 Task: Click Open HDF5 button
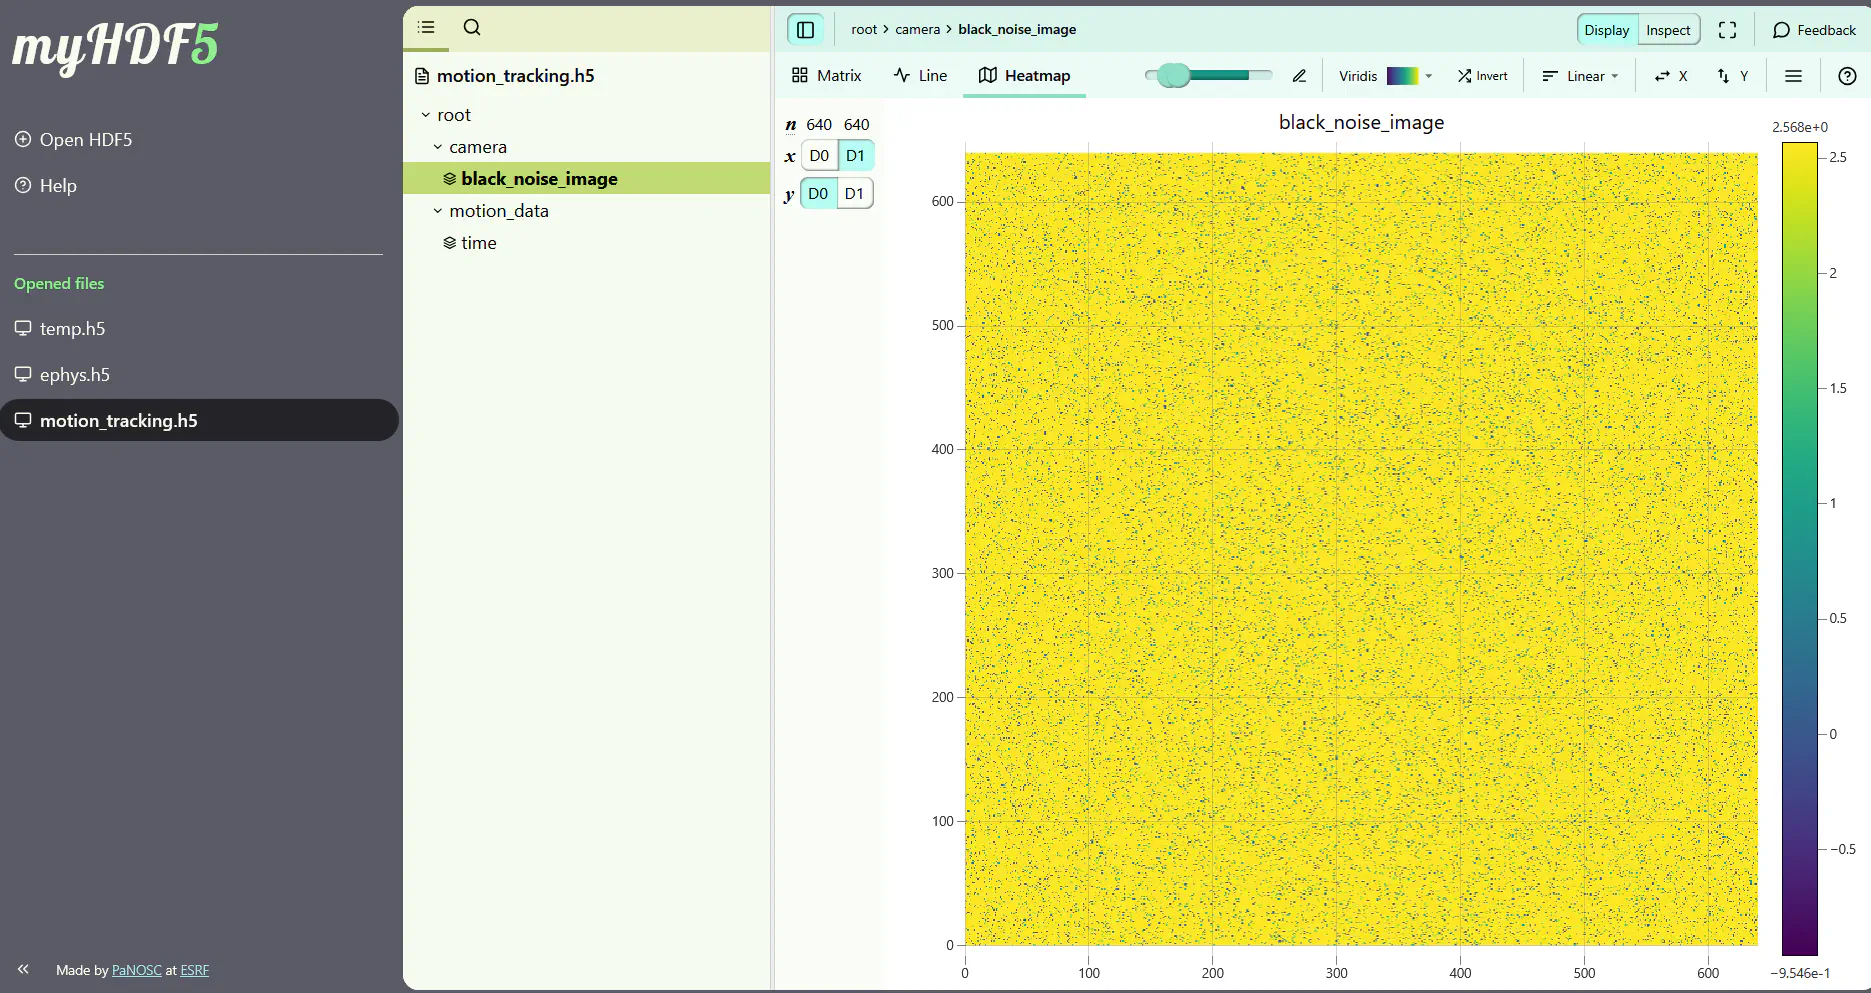(x=74, y=140)
